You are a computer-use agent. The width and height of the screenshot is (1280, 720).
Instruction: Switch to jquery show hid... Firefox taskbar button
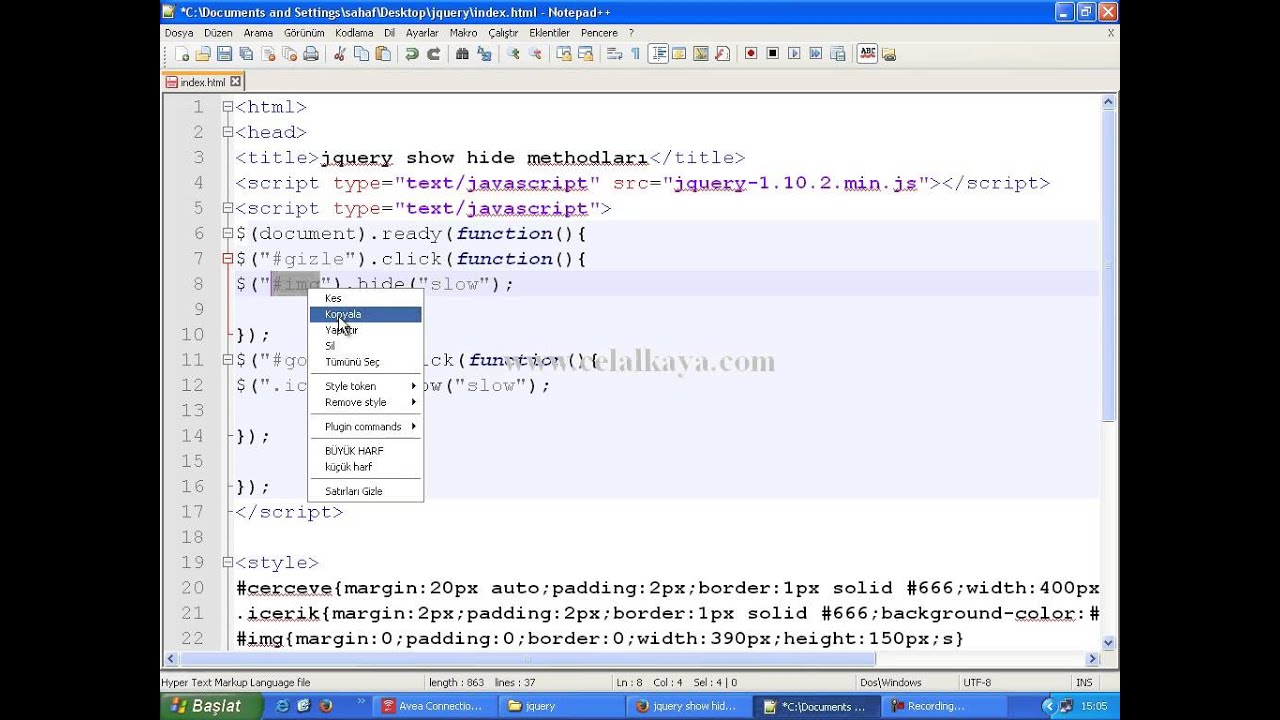pos(687,706)
